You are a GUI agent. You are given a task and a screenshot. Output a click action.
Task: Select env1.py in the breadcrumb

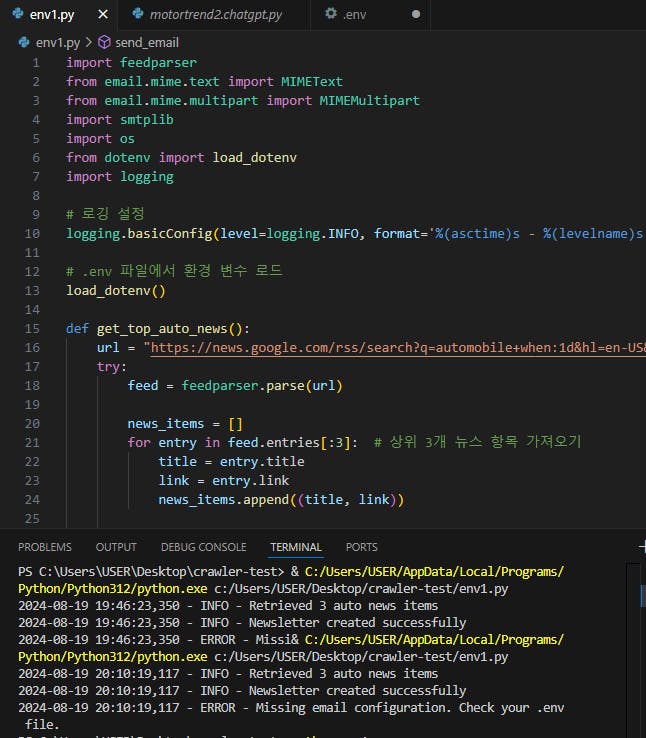[58, 43]
